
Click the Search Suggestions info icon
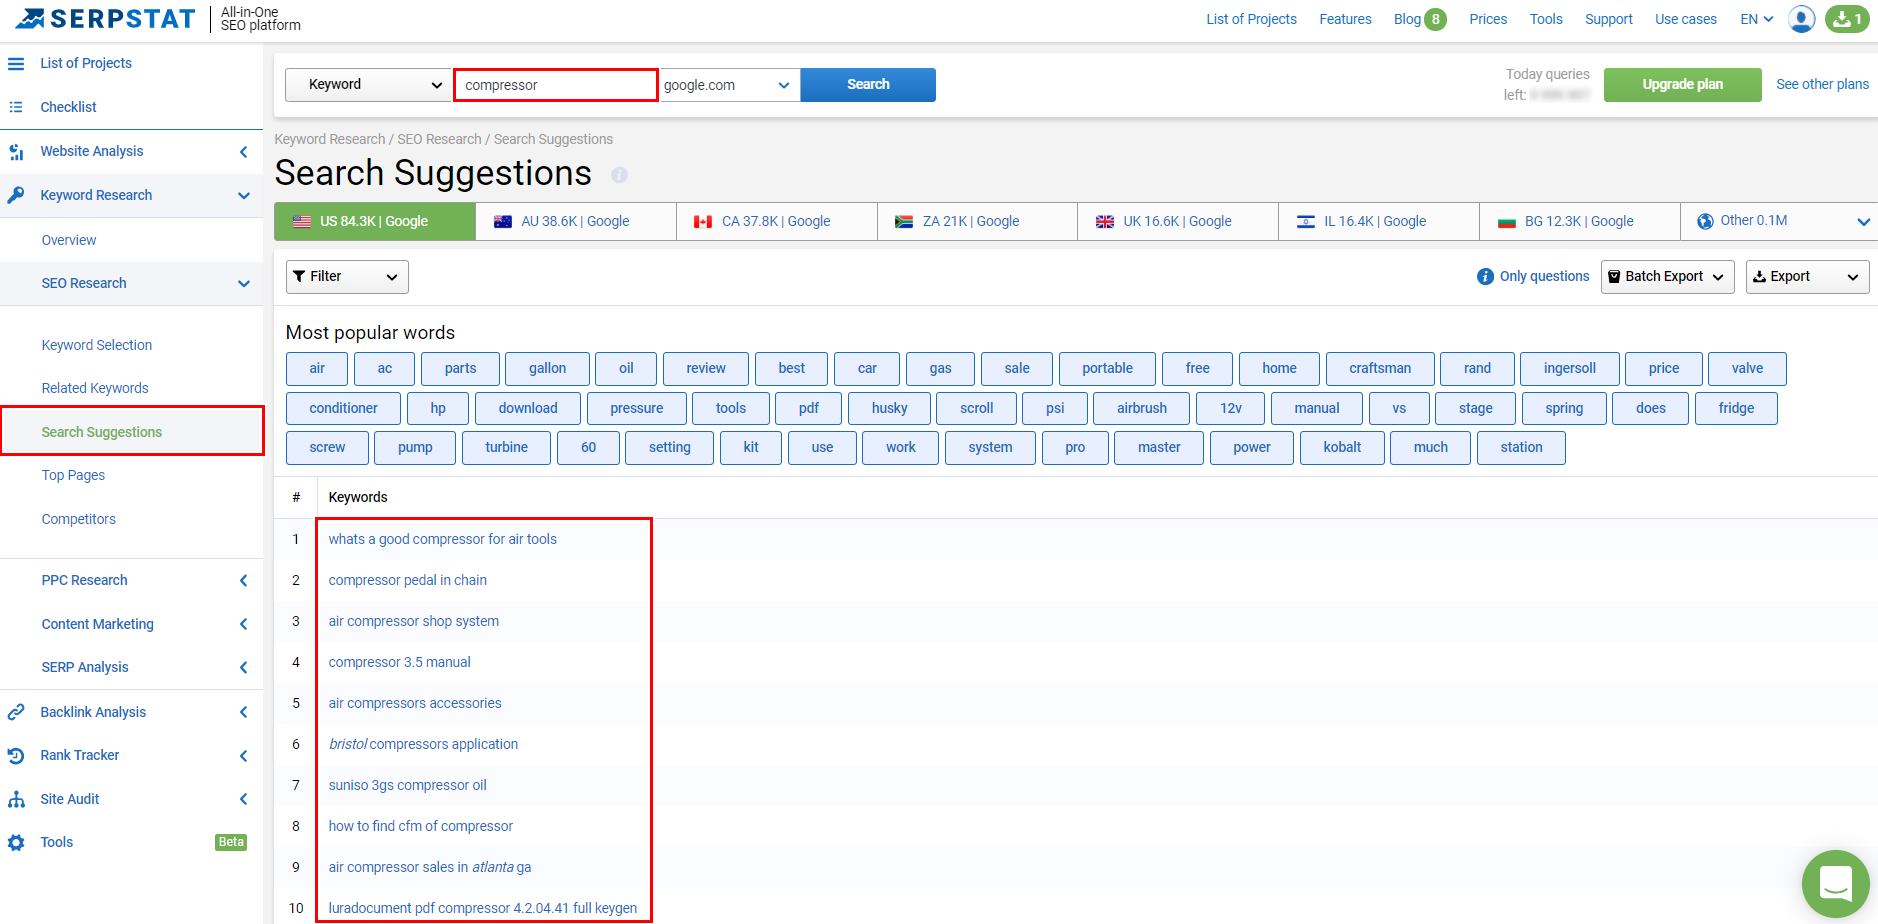coord(620,175)
